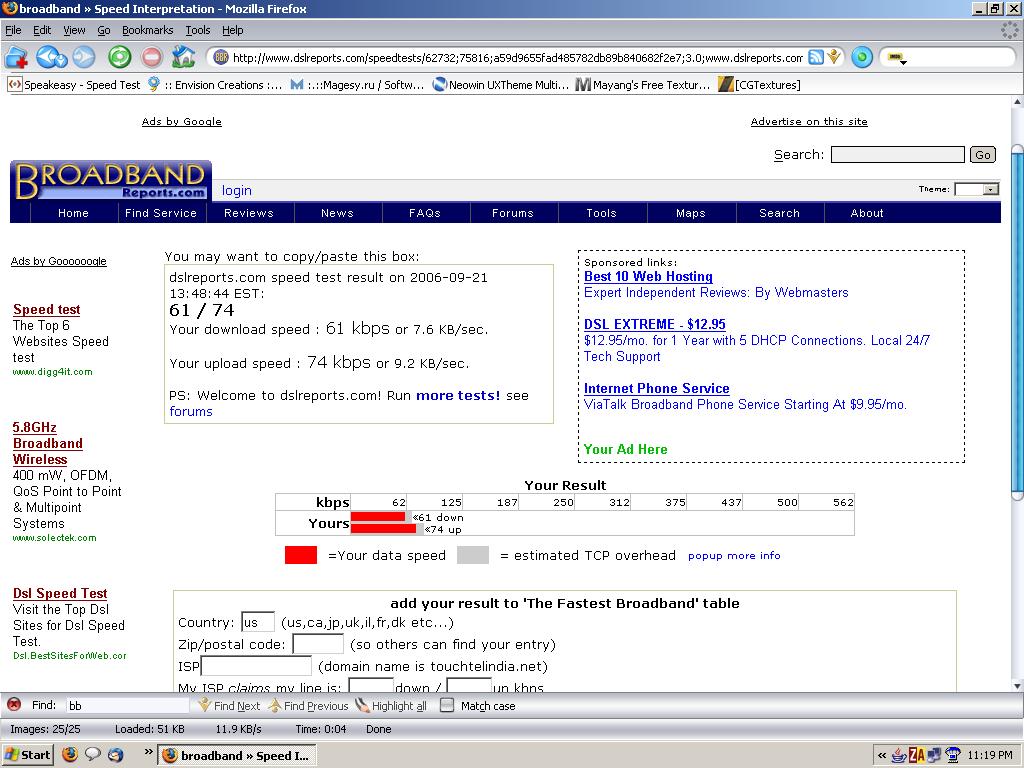Click the green Reload page icon
Screen dimensions: 1024x768
point(119,57)
